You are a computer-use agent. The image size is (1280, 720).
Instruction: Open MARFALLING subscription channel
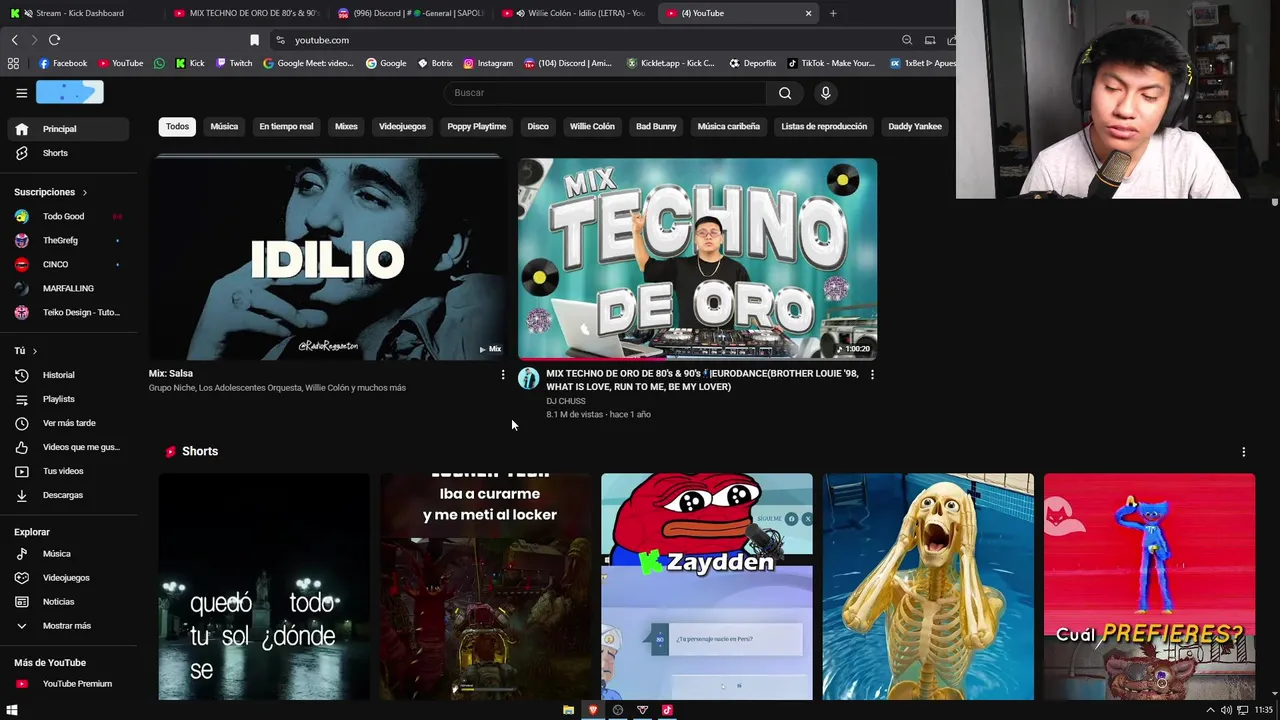pos(68,288)
